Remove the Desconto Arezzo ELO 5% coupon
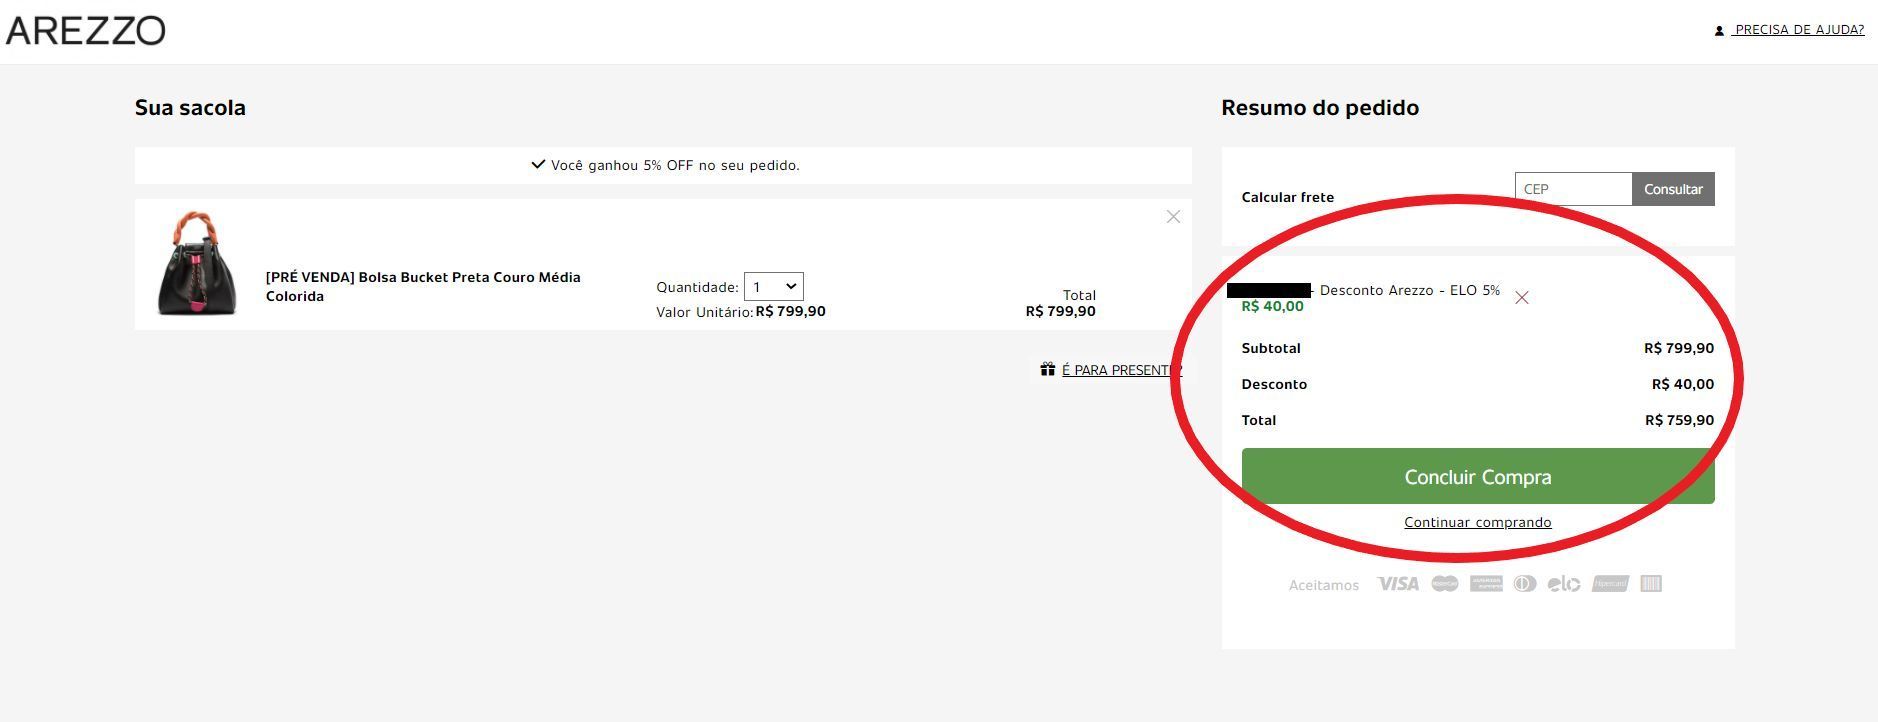This screenshot has height=722, width=1878. 1521,298
